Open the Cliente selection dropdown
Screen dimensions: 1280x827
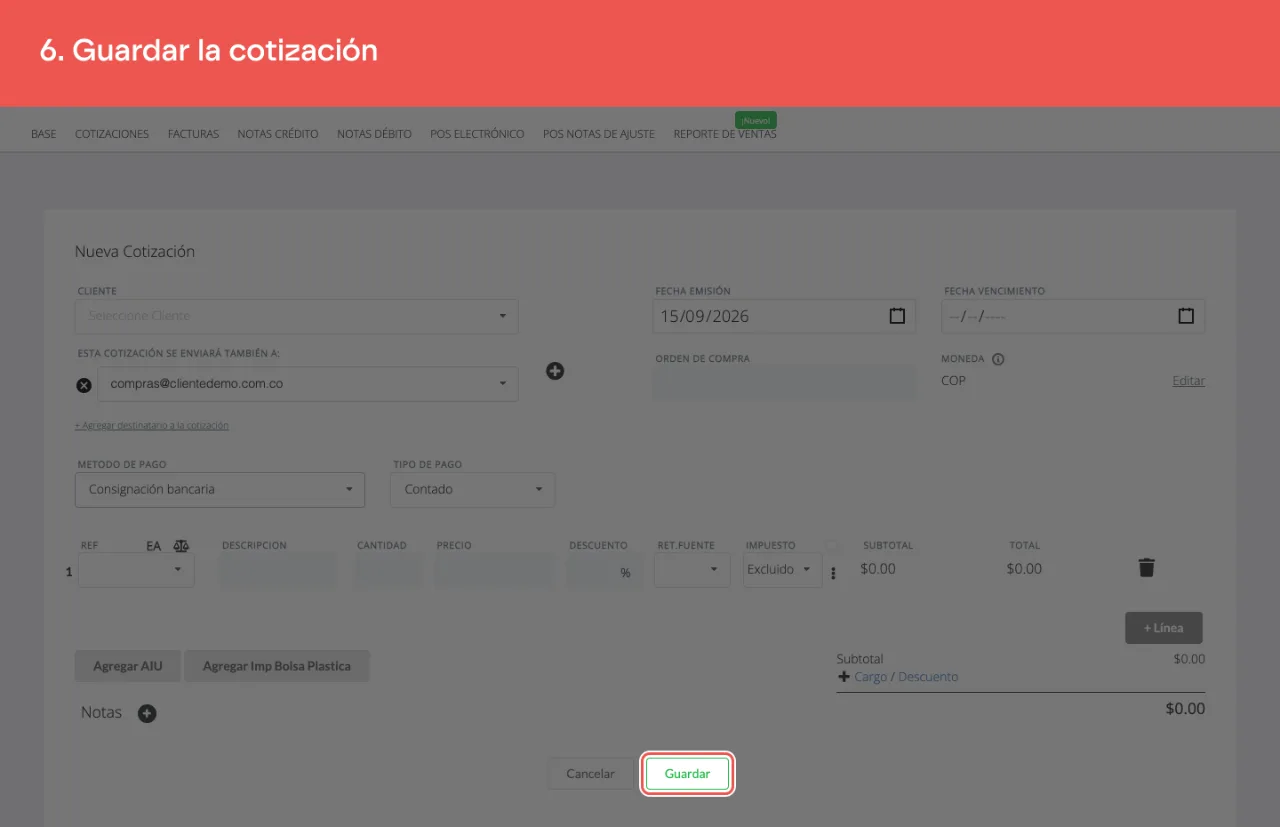click(297, 316)
